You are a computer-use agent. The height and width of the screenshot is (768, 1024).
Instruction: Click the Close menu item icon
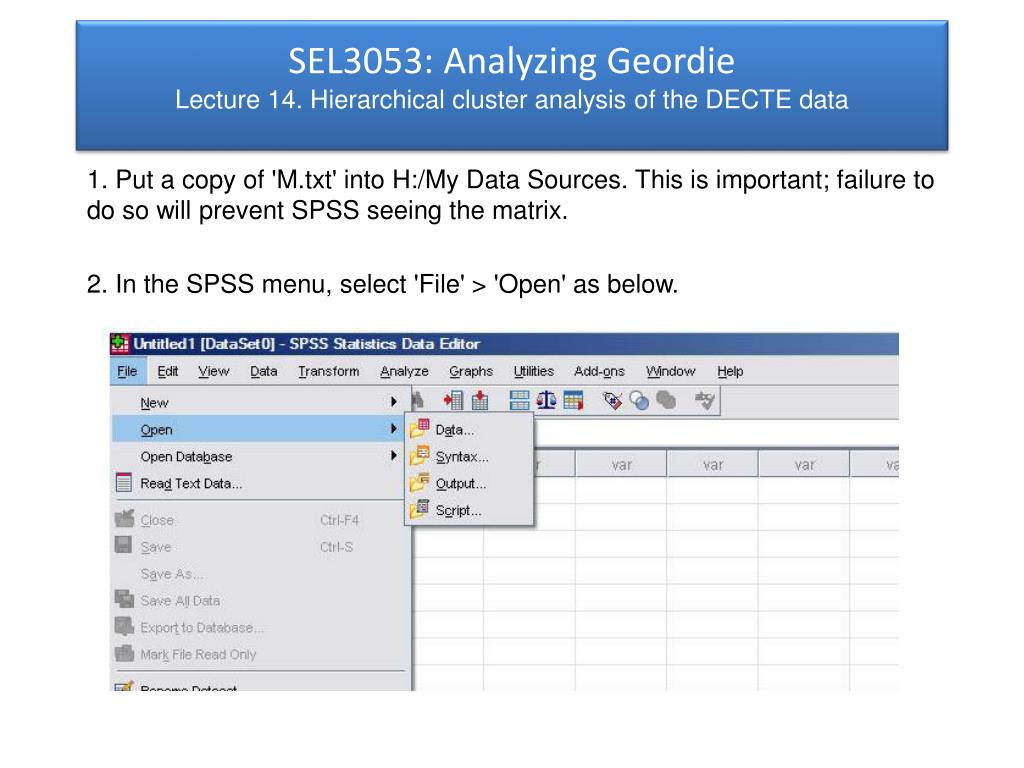(124, 519)
